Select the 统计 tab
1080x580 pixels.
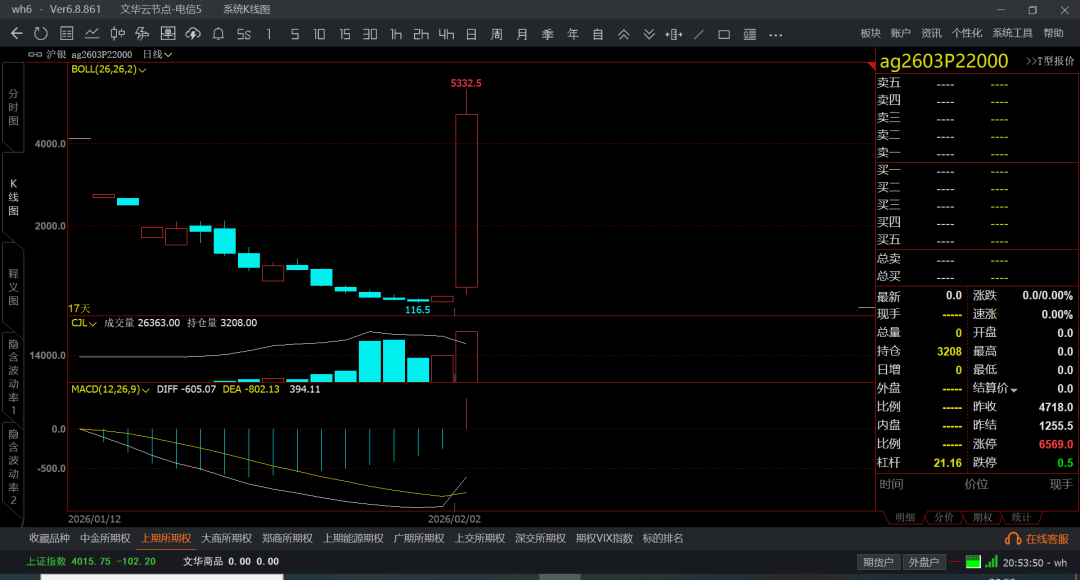pos(1021,517)
